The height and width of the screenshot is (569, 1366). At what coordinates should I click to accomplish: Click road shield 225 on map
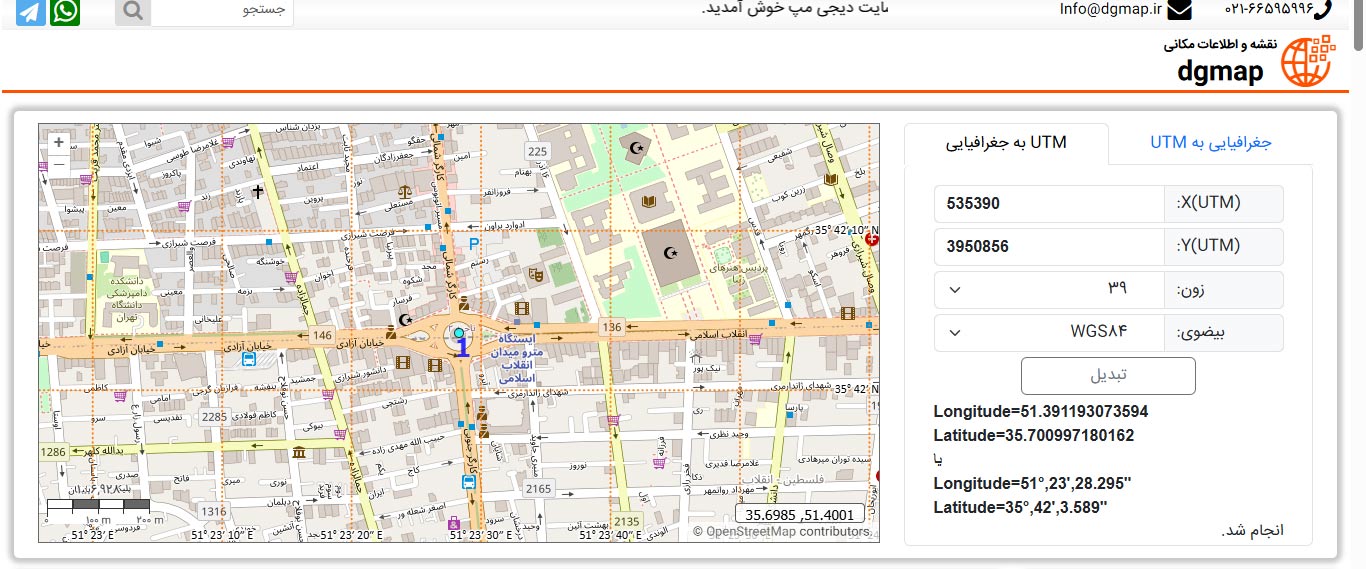[x=538, y=151]
